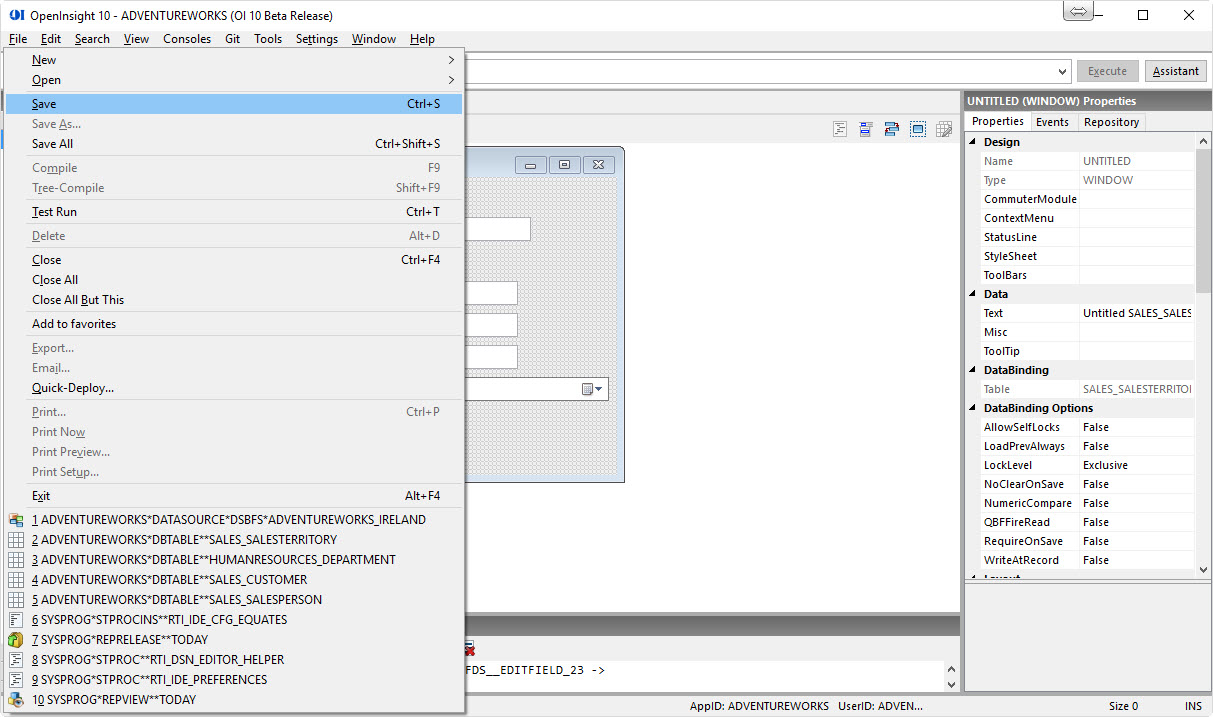The height and width of the screenshot is (717, 1213).
Task: Click the OpenInsight logo in title bar
Action: [x=16, y=15]
